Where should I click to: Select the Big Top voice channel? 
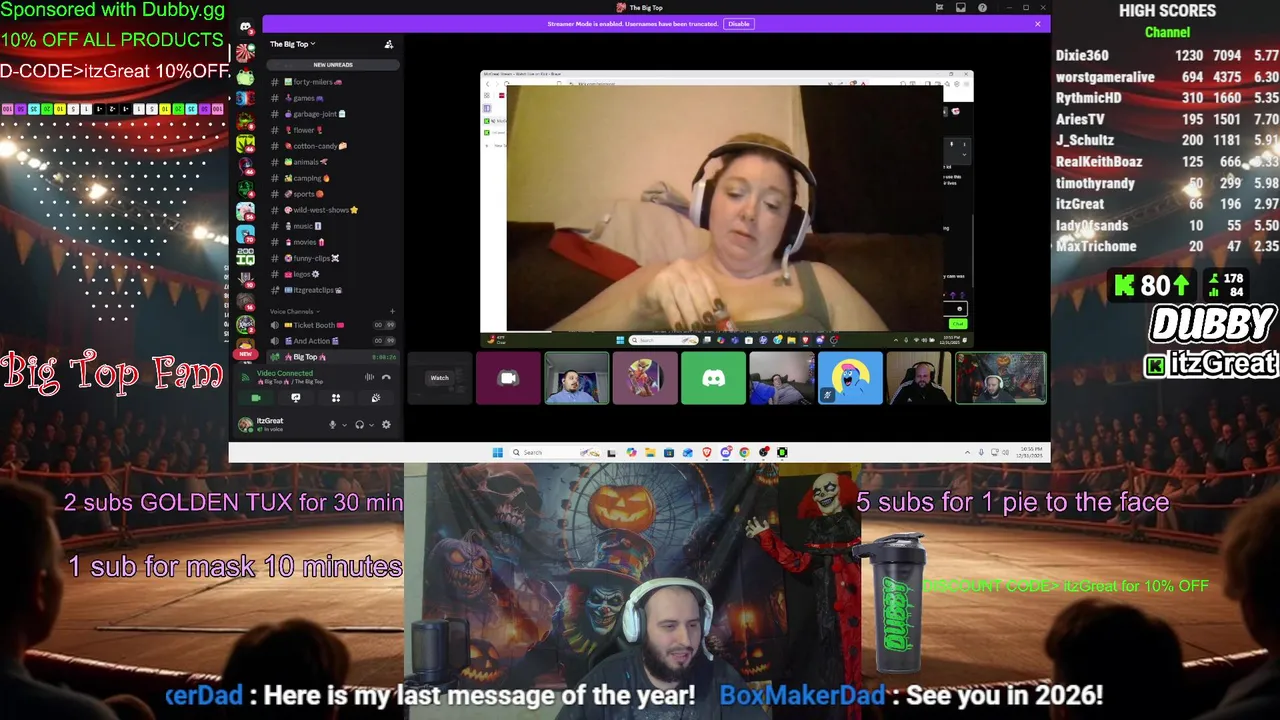coord(333,357)
